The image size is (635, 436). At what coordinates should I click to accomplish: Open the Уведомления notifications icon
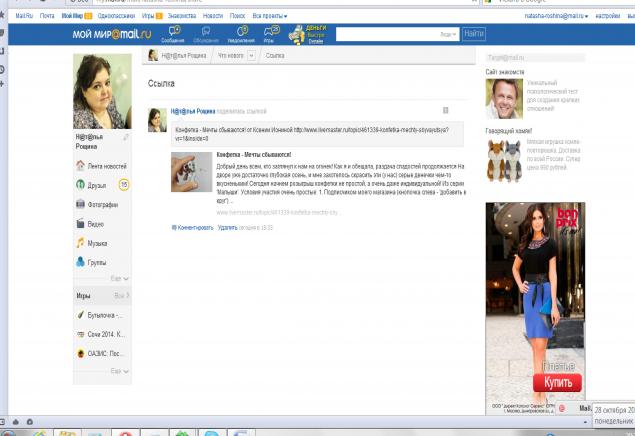242,31
